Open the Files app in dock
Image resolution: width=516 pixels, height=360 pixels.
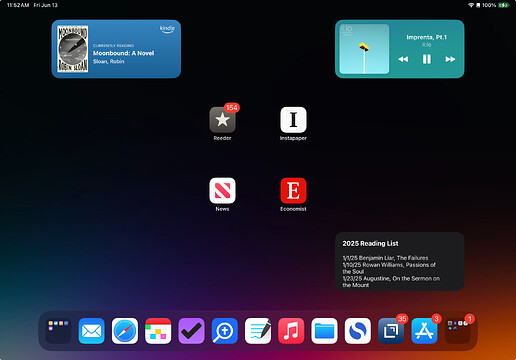coord(324,331)
